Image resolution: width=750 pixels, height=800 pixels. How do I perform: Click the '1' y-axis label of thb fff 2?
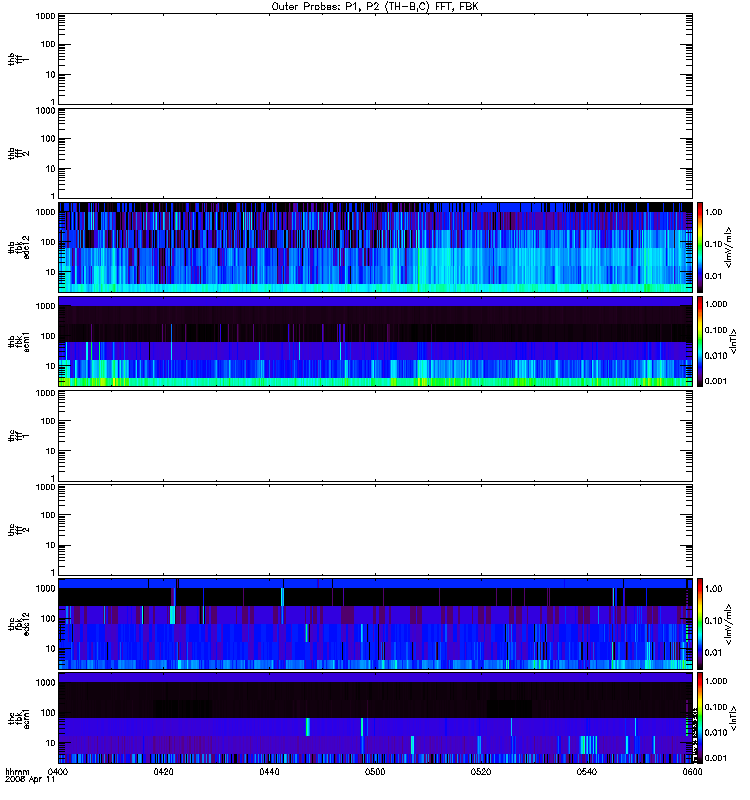click(x=53, y=196)
